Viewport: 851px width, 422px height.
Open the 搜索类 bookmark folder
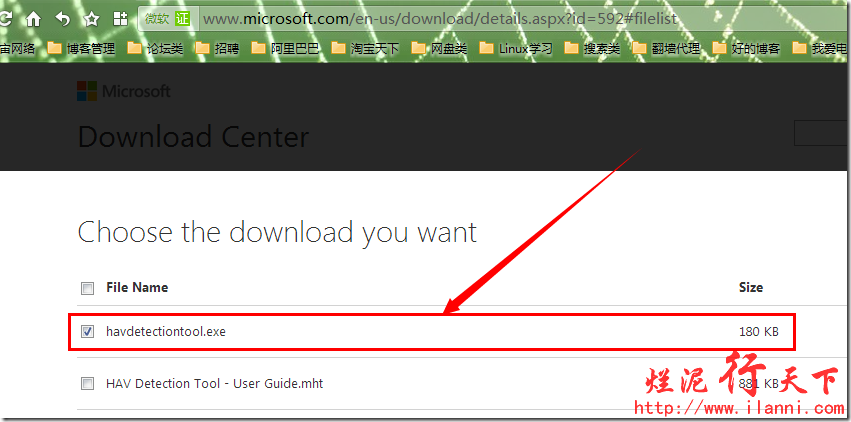[593, 49]
